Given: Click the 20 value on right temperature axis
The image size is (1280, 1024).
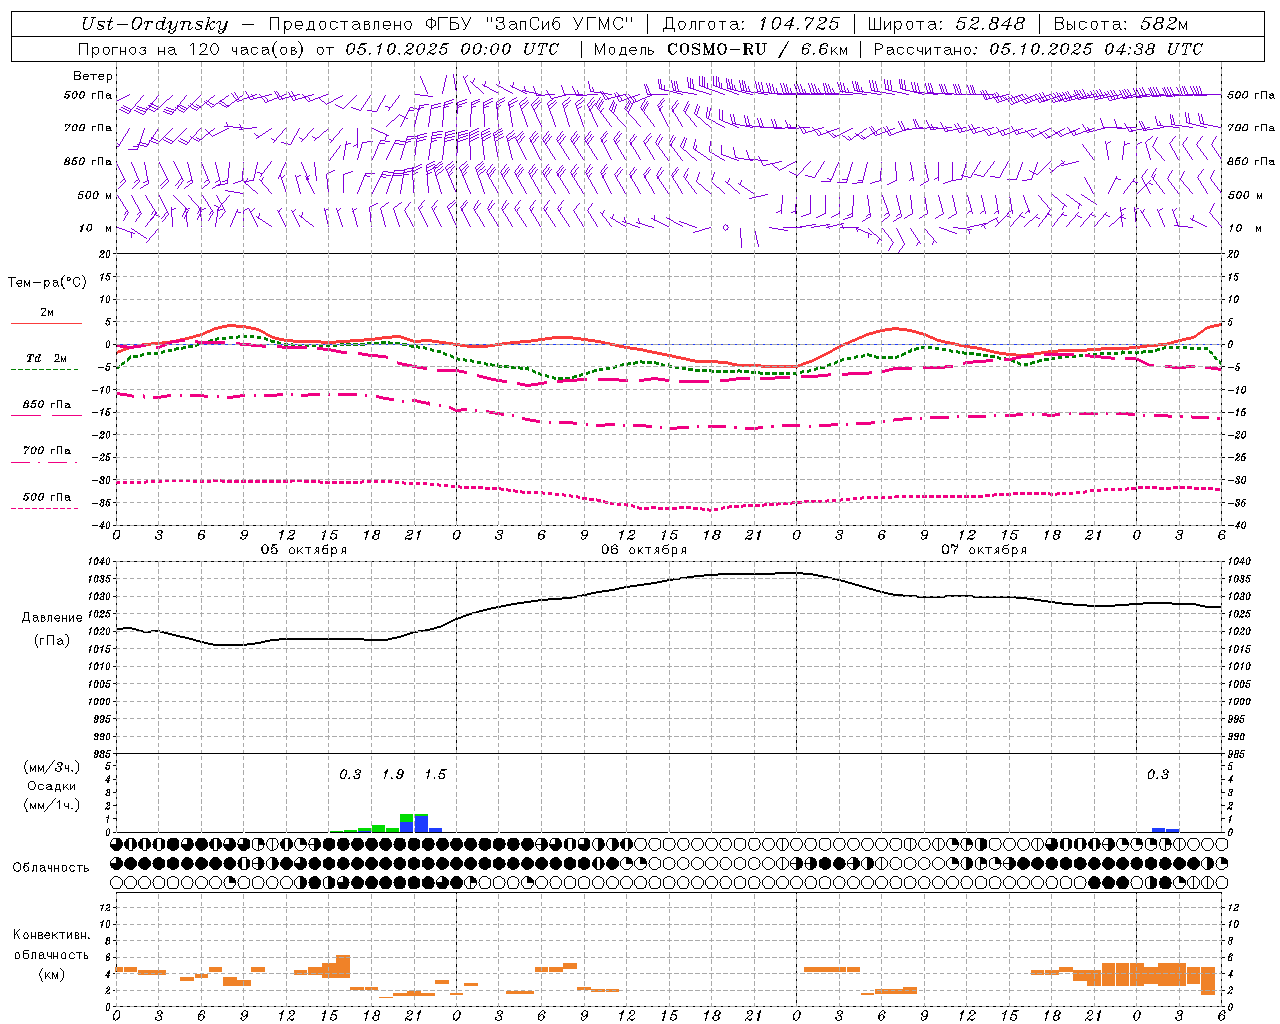Looking at the screenshot, I should tap(1234, 254).
